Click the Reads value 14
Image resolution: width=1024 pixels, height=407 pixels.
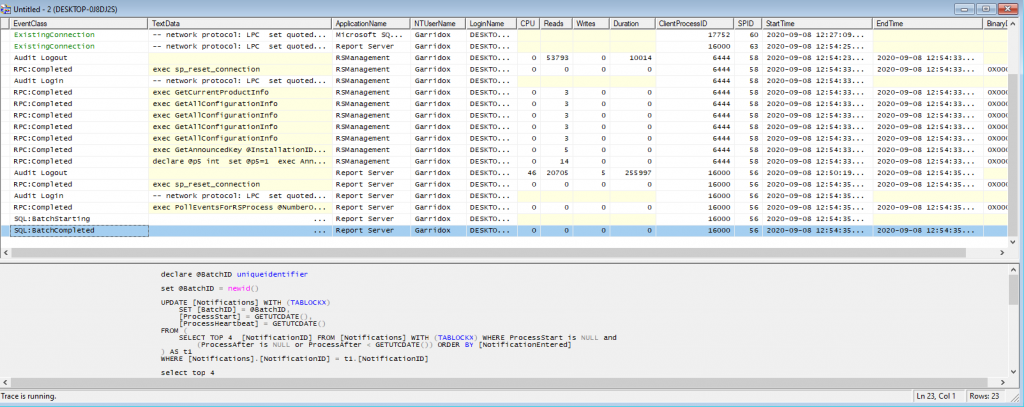[x=556, y=162]
